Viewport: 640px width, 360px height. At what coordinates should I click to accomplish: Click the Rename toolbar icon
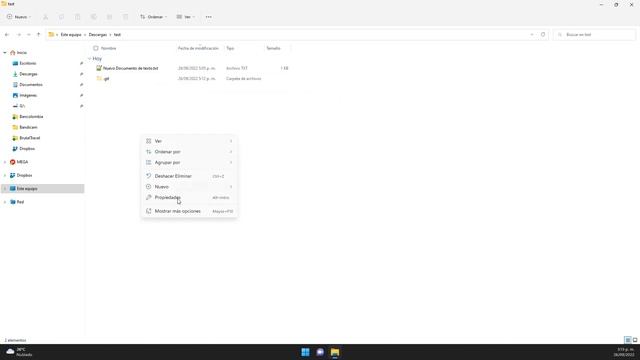(93, 17)
